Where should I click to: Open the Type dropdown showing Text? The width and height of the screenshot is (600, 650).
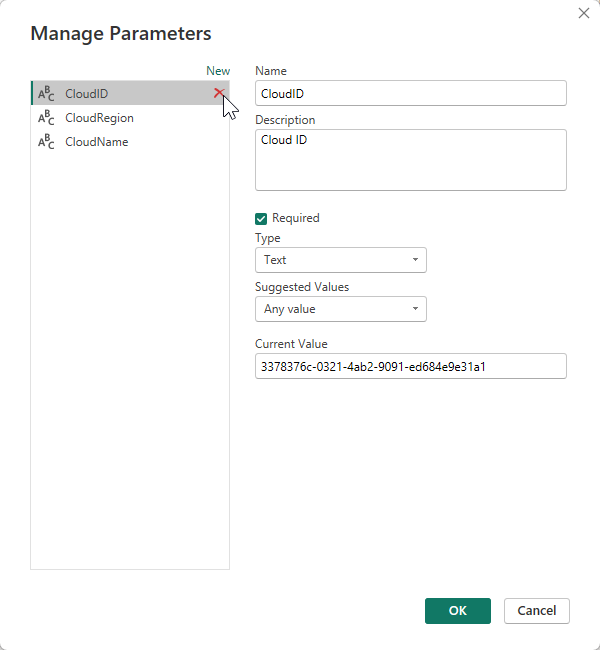pyautogui.click(x=340, y=260)
